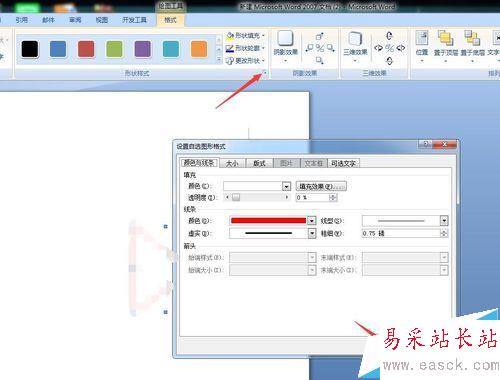This screenshot has width=500, height=380.
Task: Select the 颜色与线条 dialog tab
Action: point(199,163)
